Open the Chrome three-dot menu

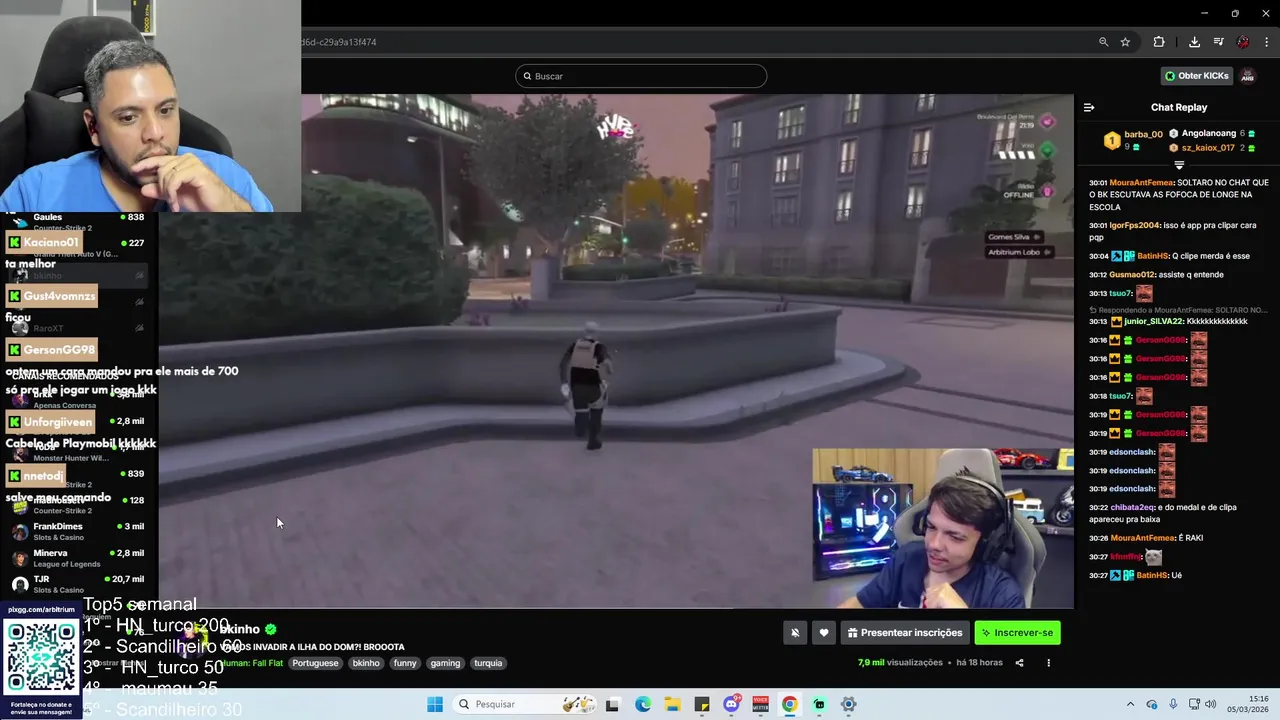(1267, 42)
